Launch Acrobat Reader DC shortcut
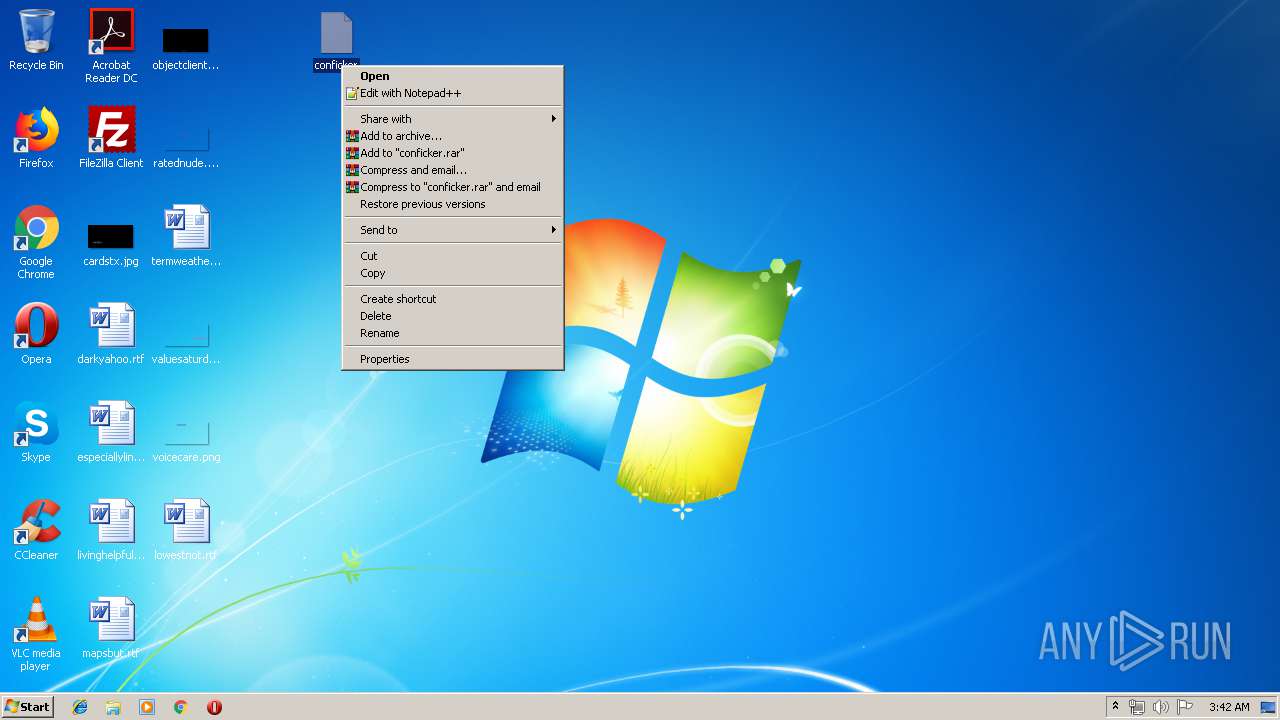This screenshot has height=720, width=1280. click(111, 45)
